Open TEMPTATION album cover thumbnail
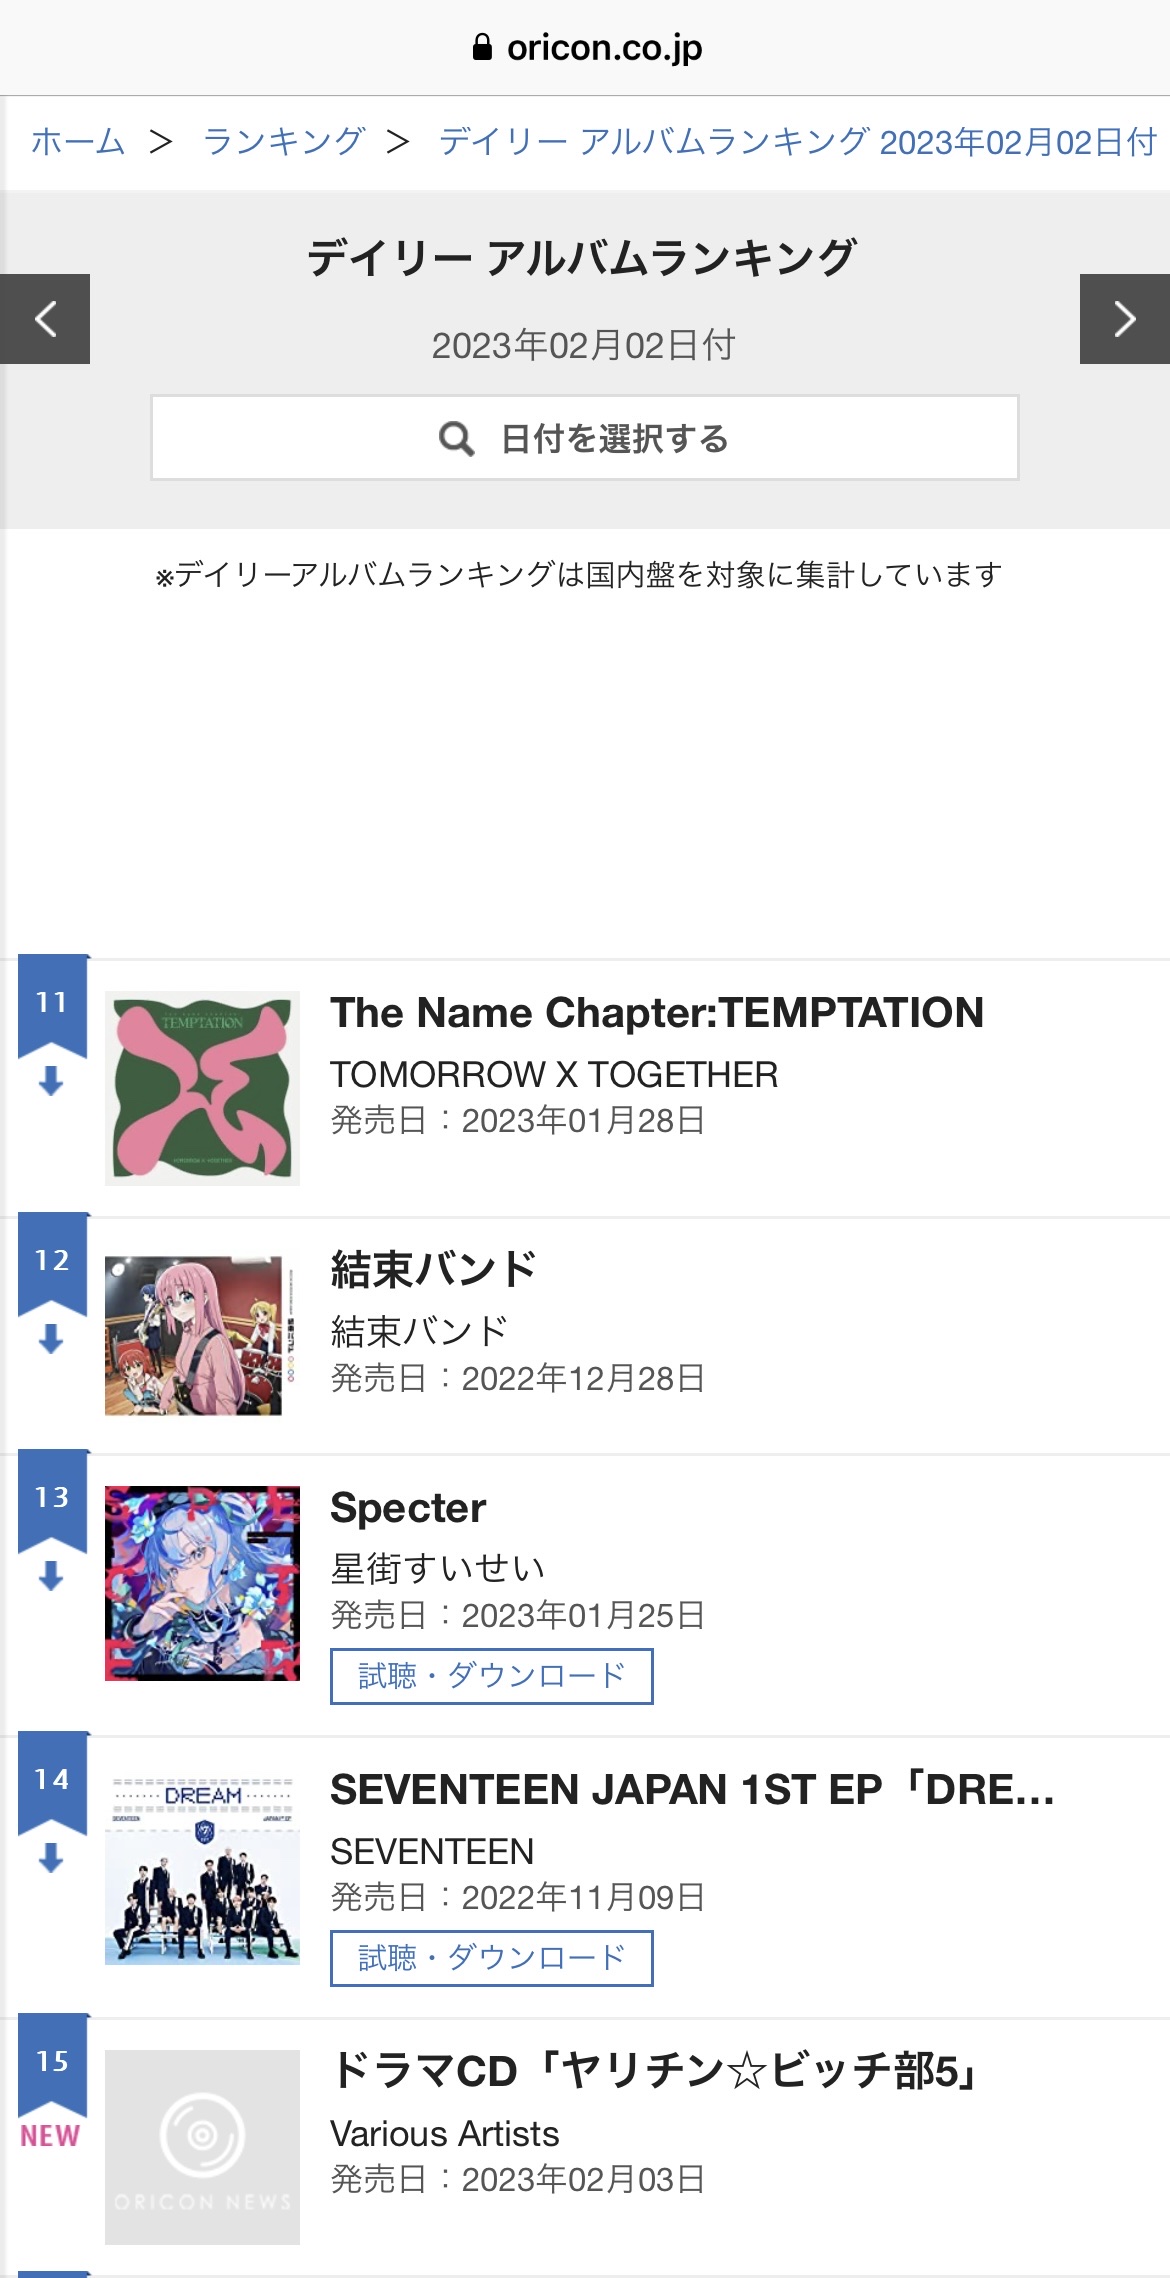The width and height of the screenshot is (1170, 2278). 202,1088
